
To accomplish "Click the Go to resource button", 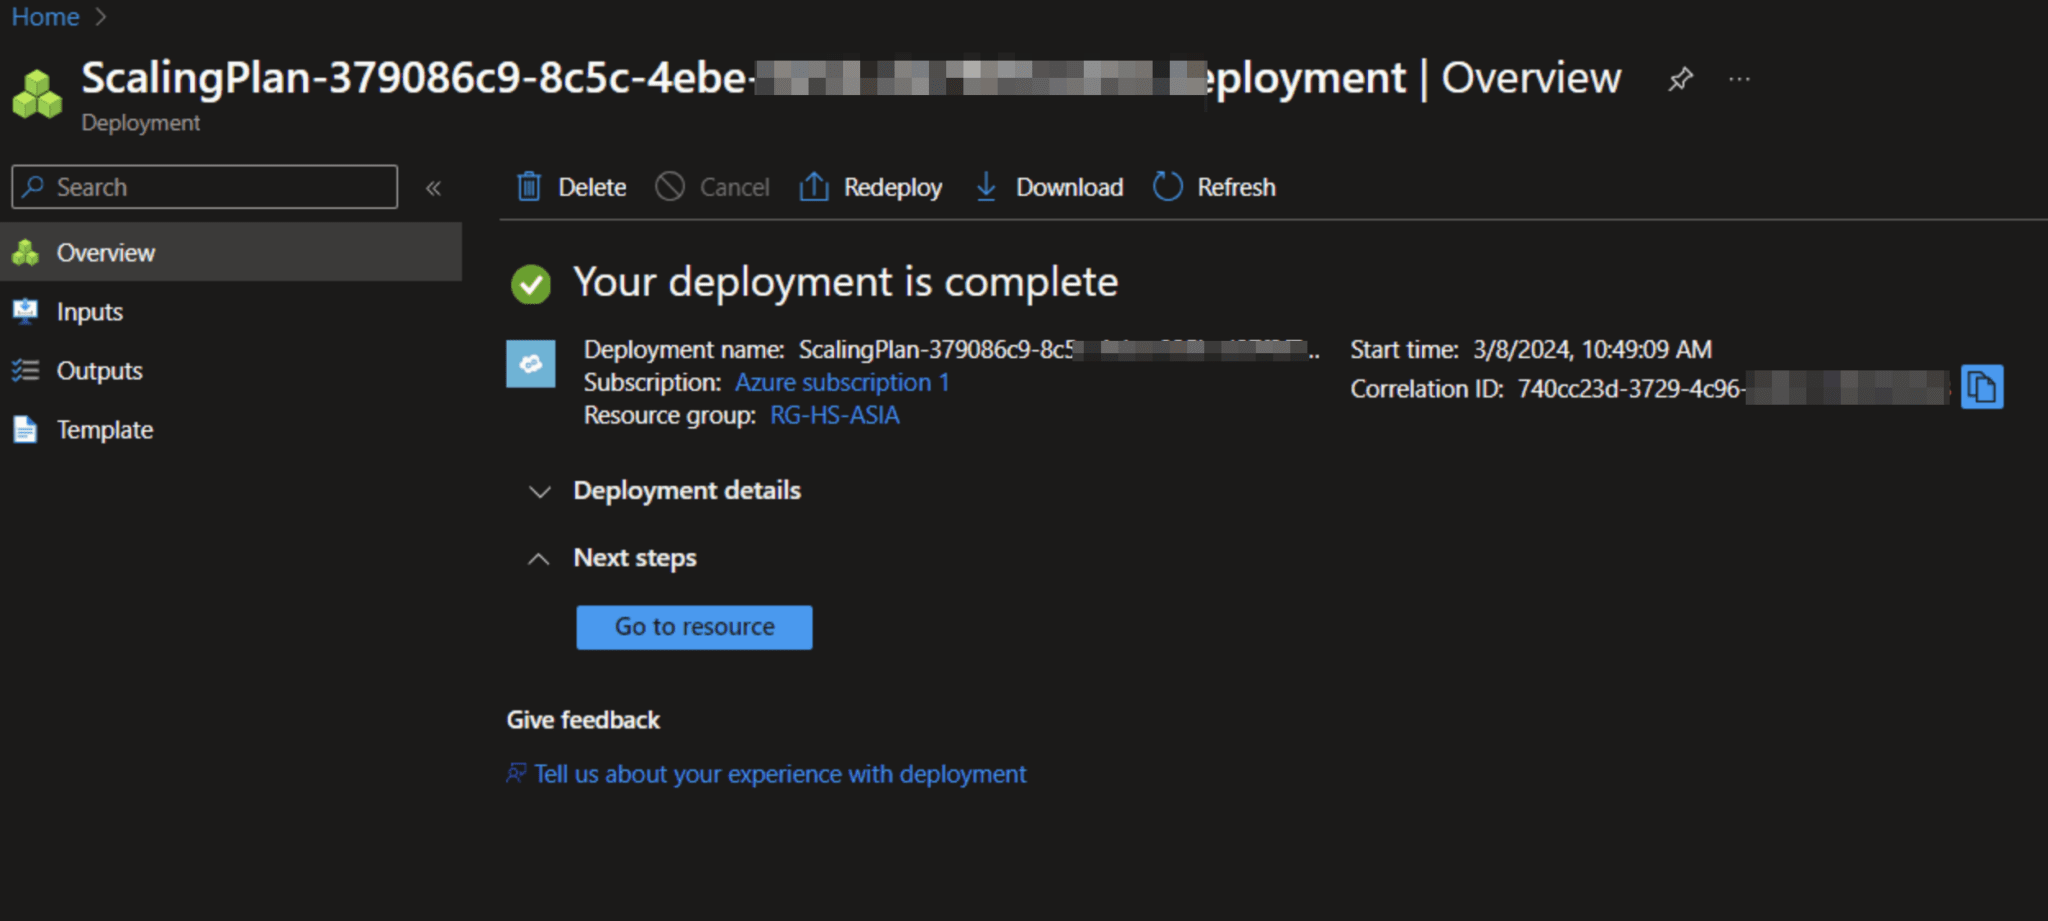I will [693, 627].
